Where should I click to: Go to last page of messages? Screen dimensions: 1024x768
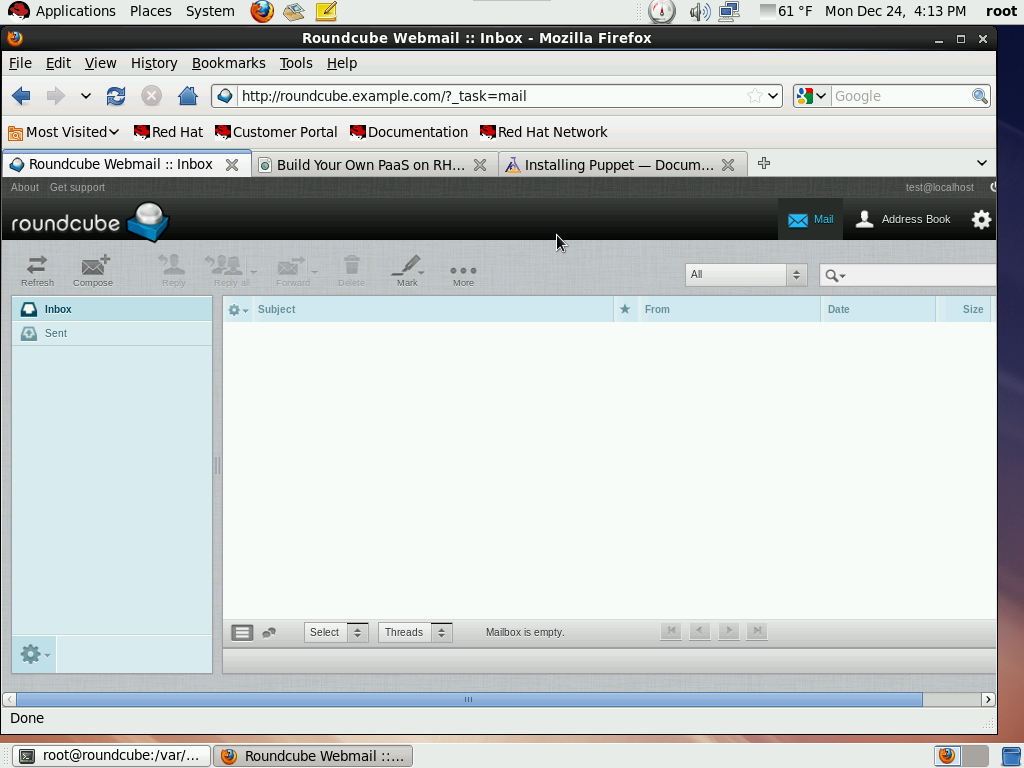757,631
